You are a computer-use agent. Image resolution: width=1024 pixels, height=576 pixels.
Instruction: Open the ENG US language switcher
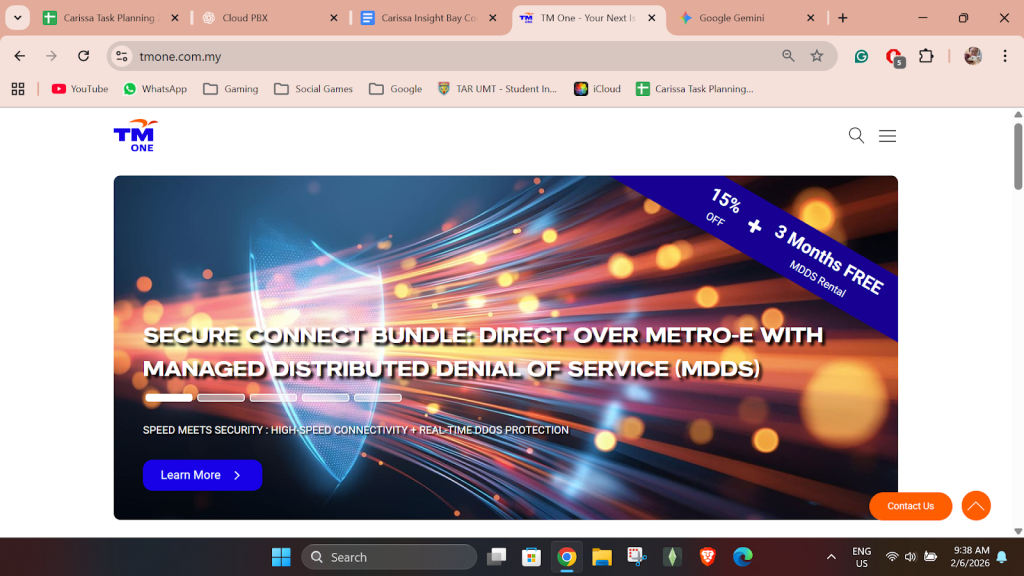(x=861, y=557)
